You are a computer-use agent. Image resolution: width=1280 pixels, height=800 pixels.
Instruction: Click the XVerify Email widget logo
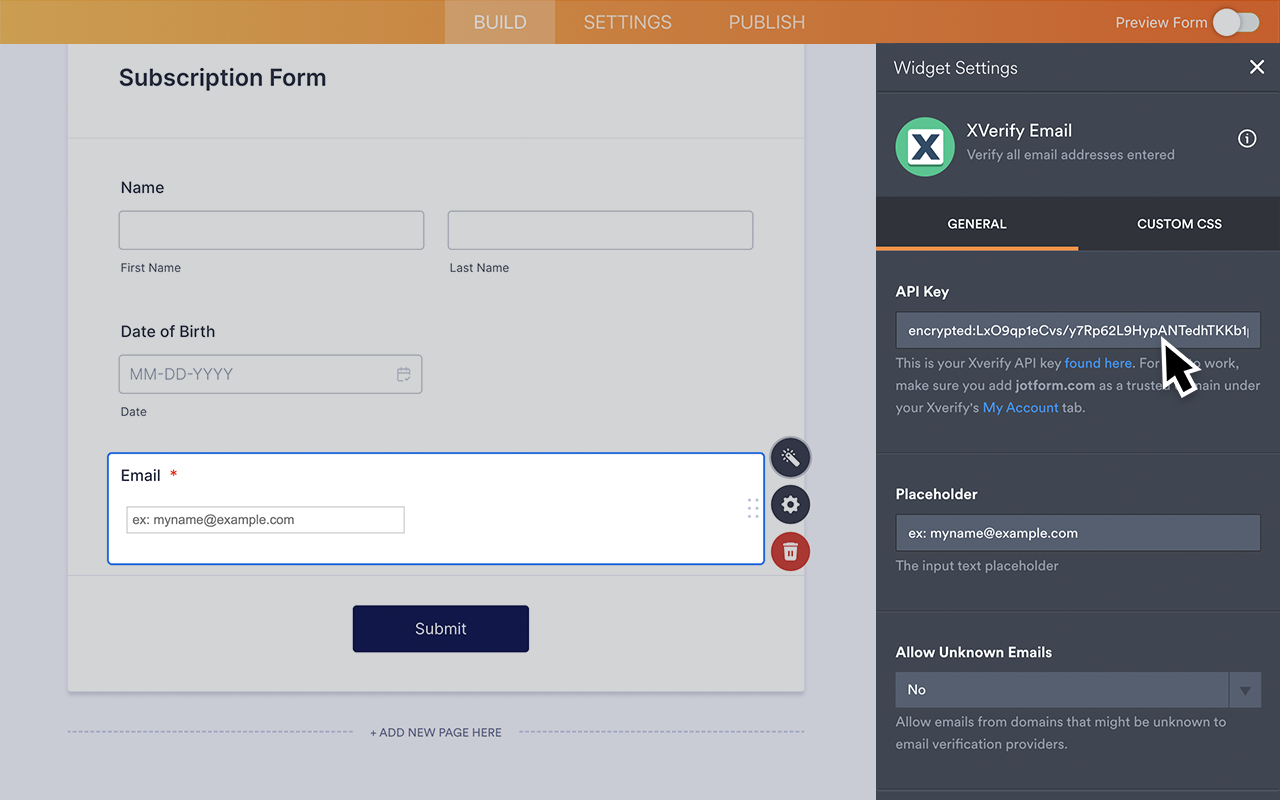click(x=924, y=146)
